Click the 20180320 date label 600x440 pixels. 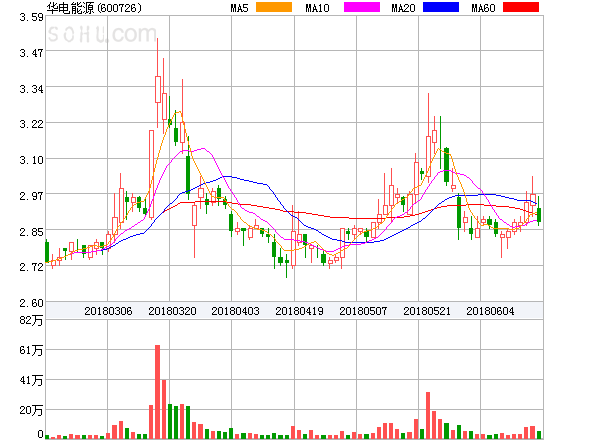pos(172,311)
